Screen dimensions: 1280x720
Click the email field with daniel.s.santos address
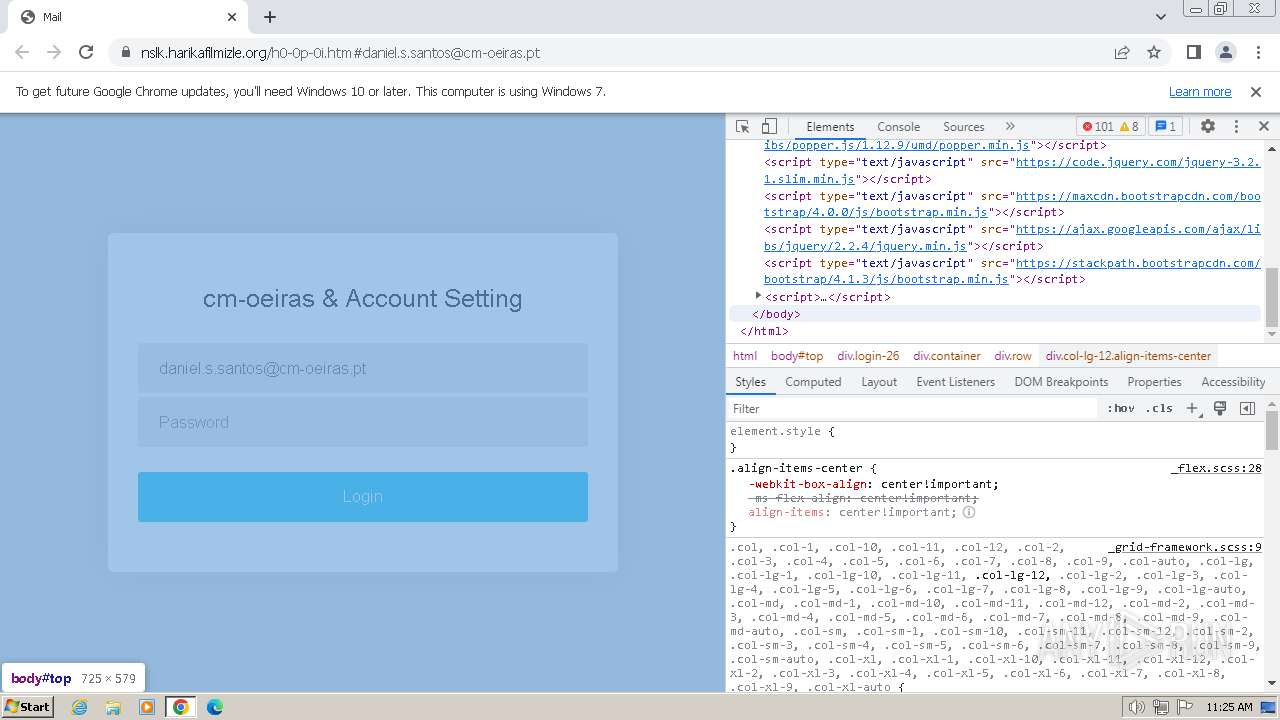[x=363, y=368]
